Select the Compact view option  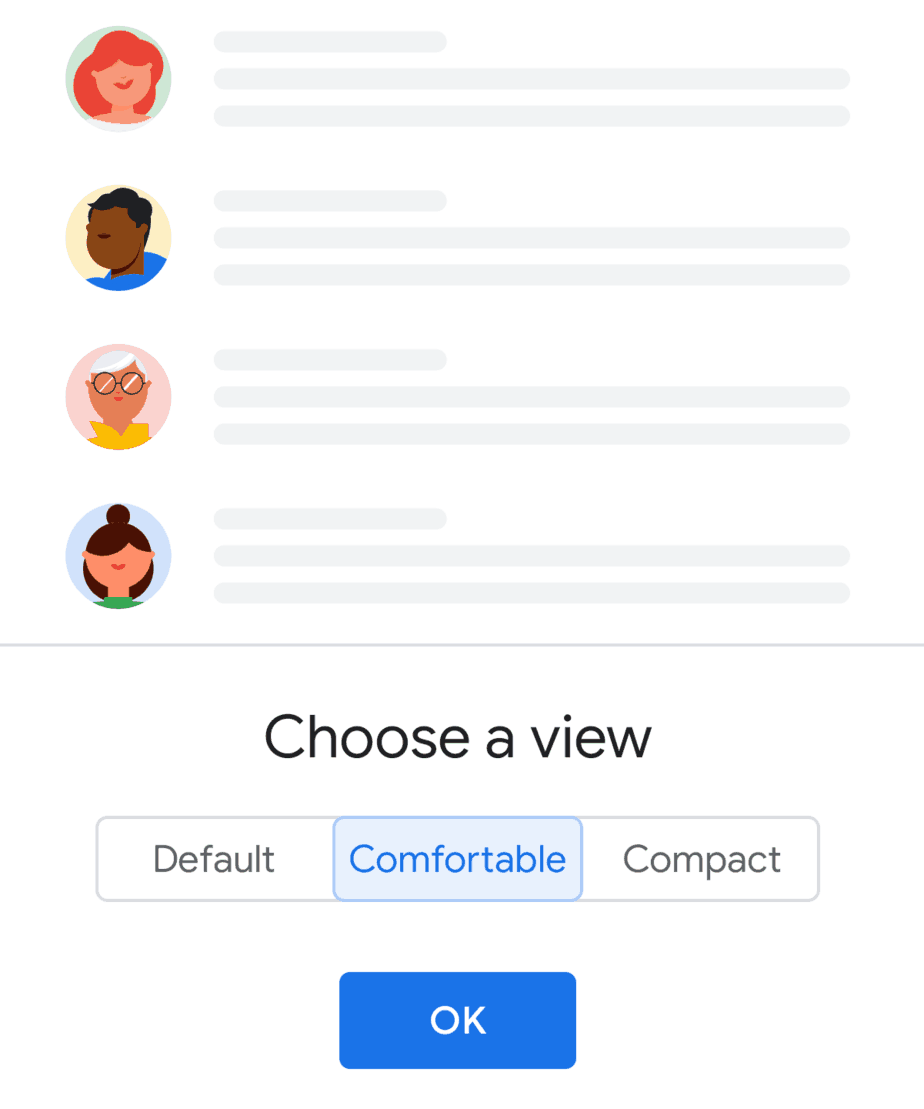tap(701, 859)
